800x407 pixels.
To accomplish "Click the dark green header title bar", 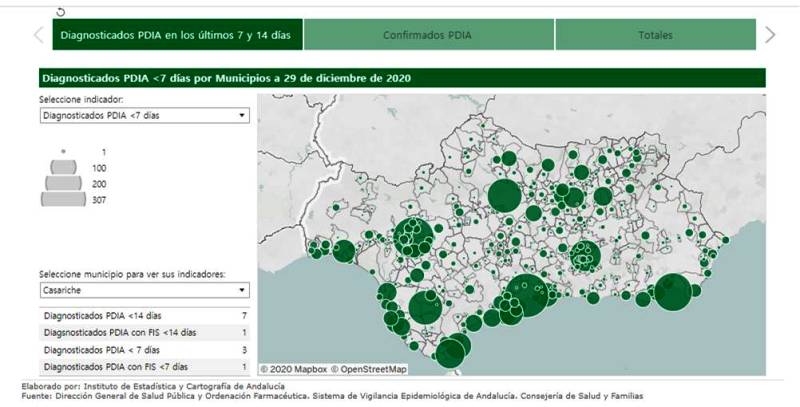I will pos(400,78).
